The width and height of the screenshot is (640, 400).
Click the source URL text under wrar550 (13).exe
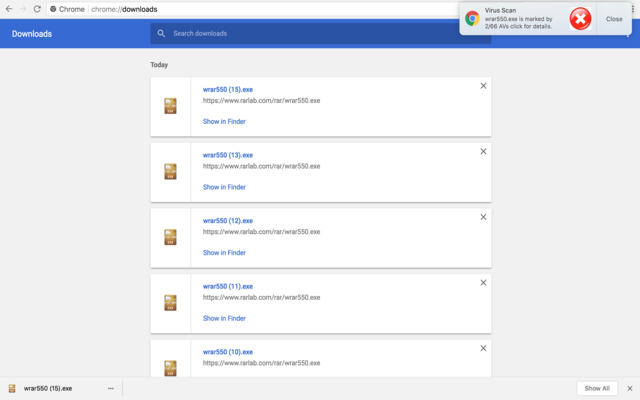pyautogui.click(x=261, y=166)
